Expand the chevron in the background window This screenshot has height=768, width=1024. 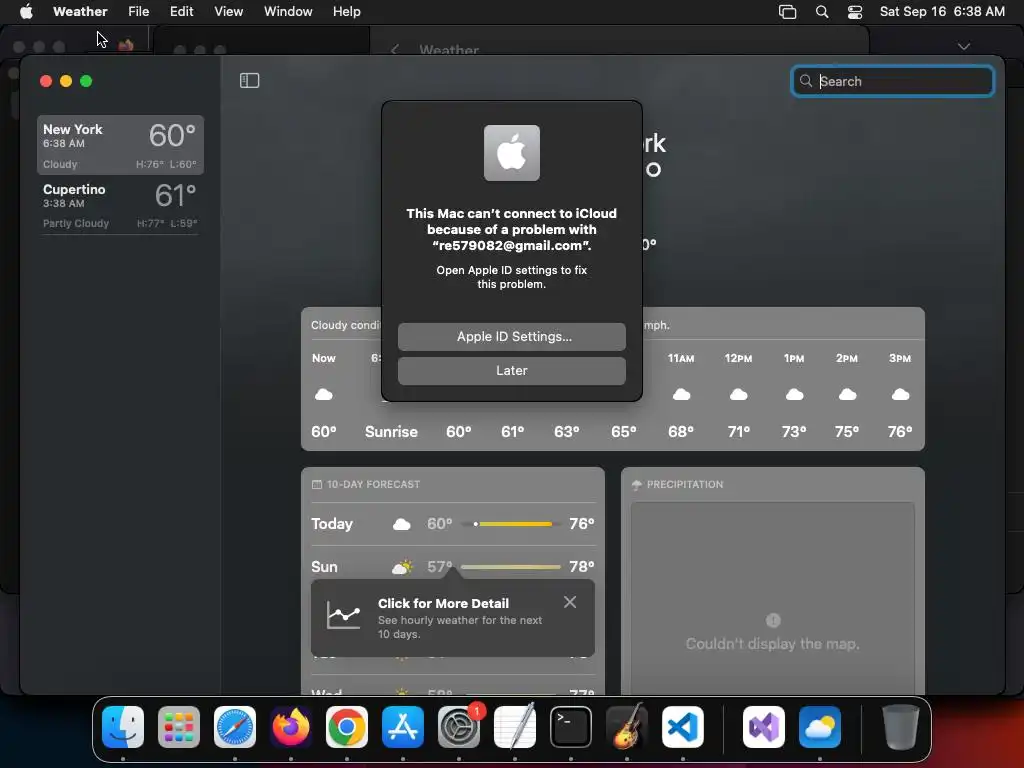coord(964,46)
